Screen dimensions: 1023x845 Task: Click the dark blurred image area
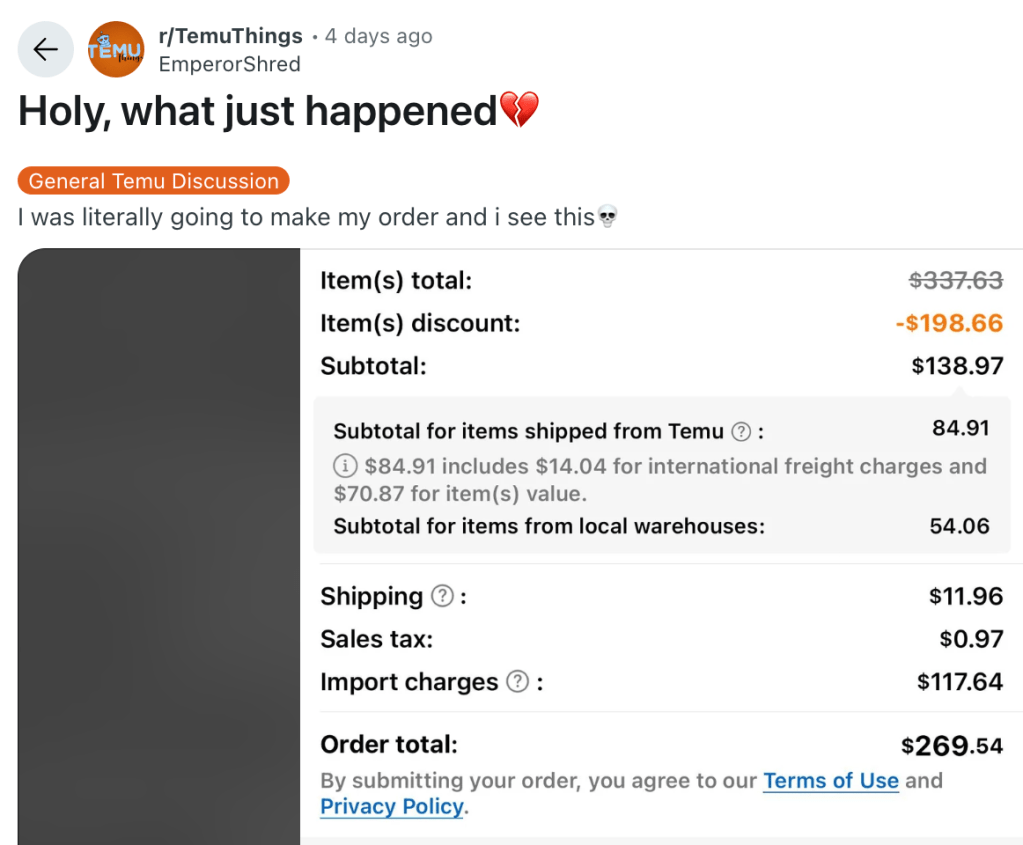(x=159, y=546)
